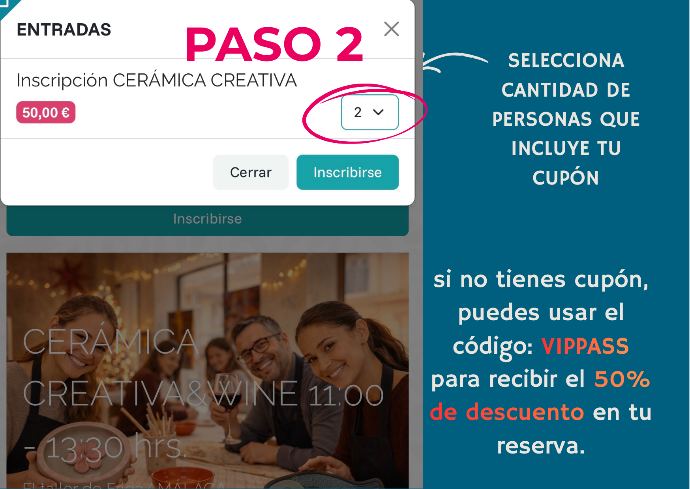Image resolution: width=690 pixels, height=489 pixels.
Task: Select the Inscripción CERÁMICA CREATIVA ticket label
Action: pyautogui.click(x=157, y=81)
